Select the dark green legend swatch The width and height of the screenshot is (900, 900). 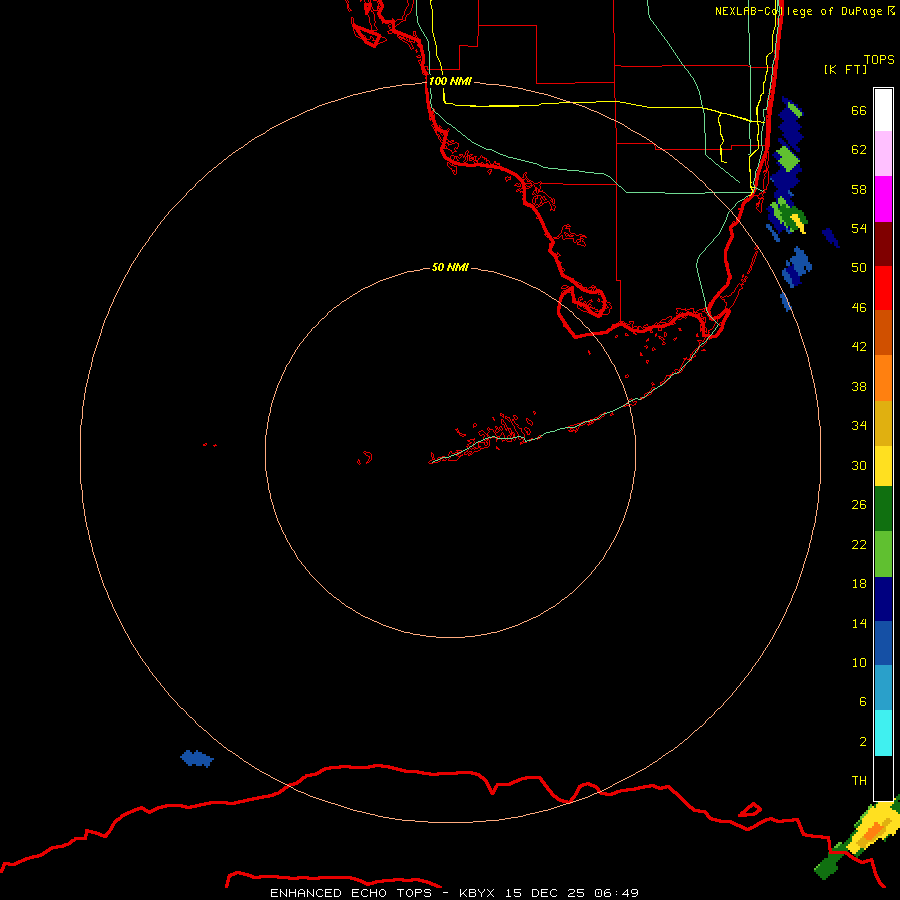[883, 509]
